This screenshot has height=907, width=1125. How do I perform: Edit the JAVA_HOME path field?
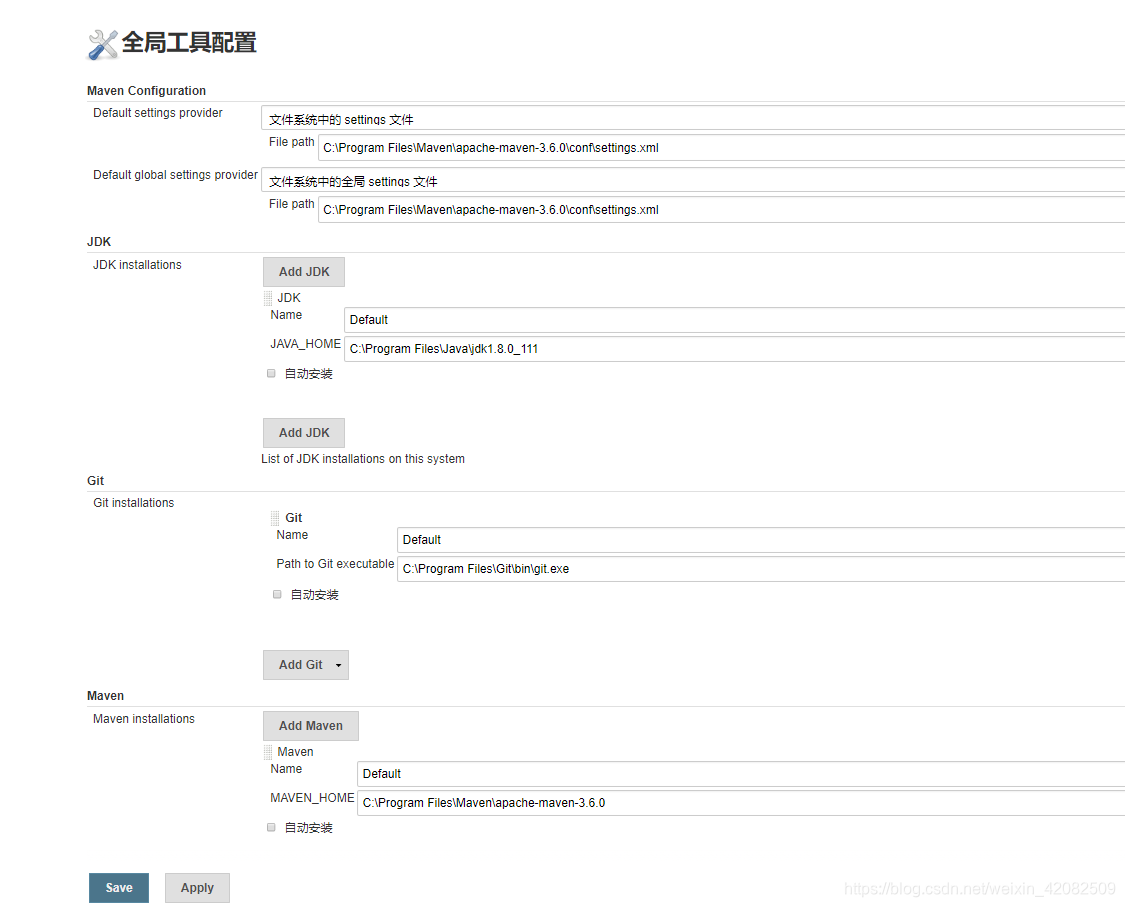click(735, 349)
